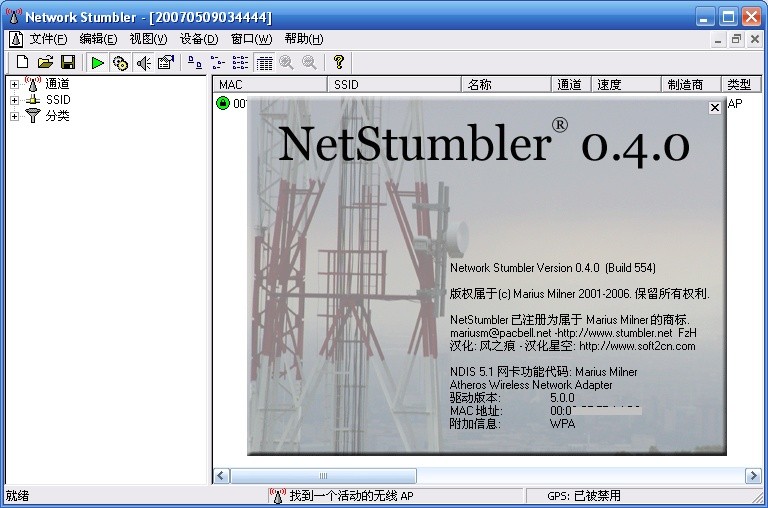Close the NetStumbler about splash
The height and width of the screenshot is (508, 768).
pos(714,108)
